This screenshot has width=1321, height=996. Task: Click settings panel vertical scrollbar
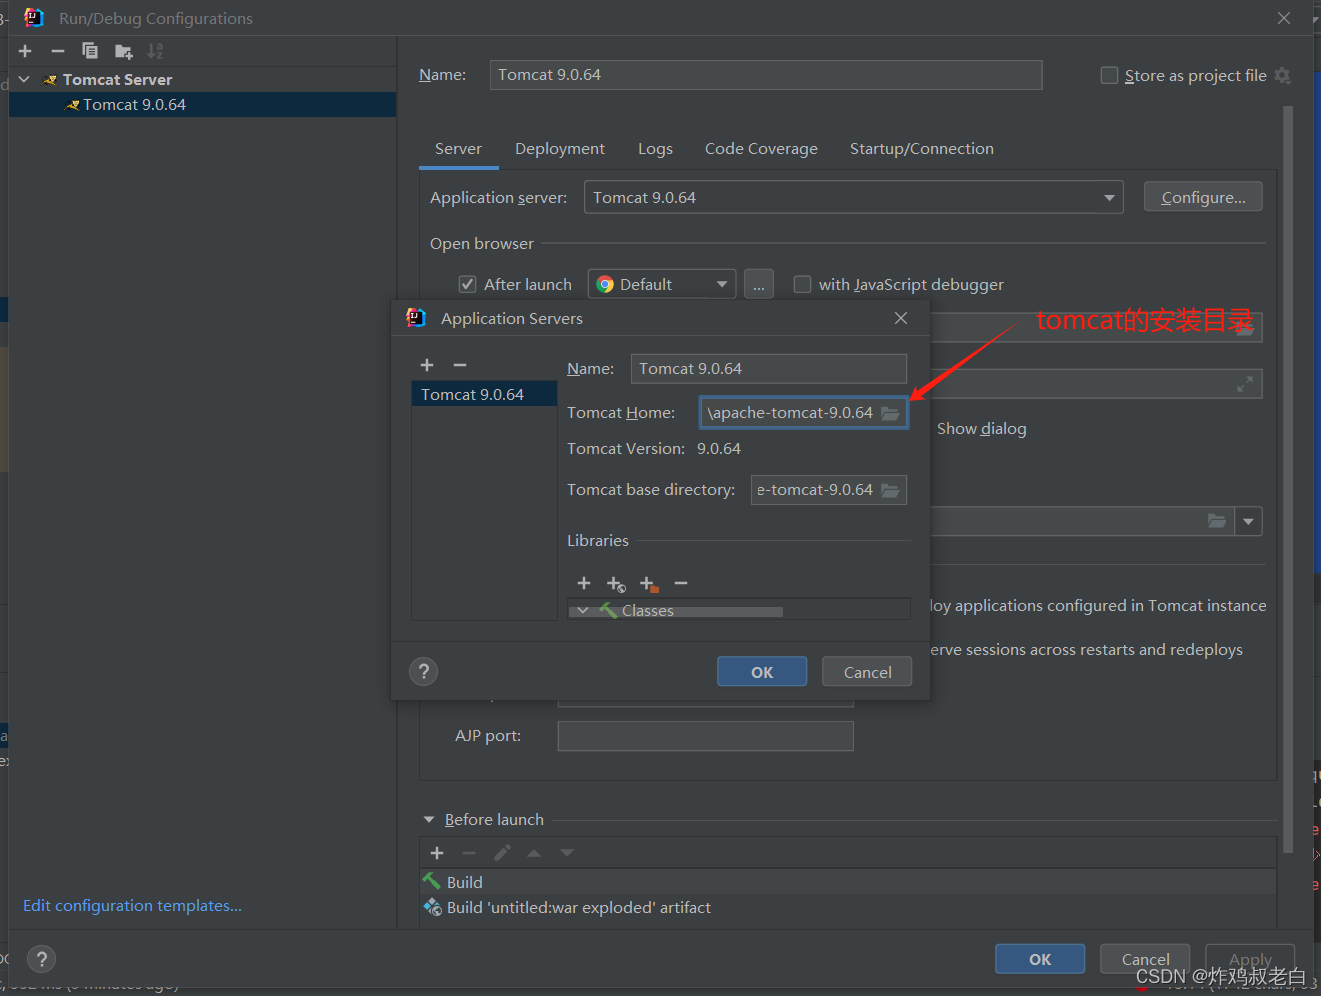[1288, 480]
